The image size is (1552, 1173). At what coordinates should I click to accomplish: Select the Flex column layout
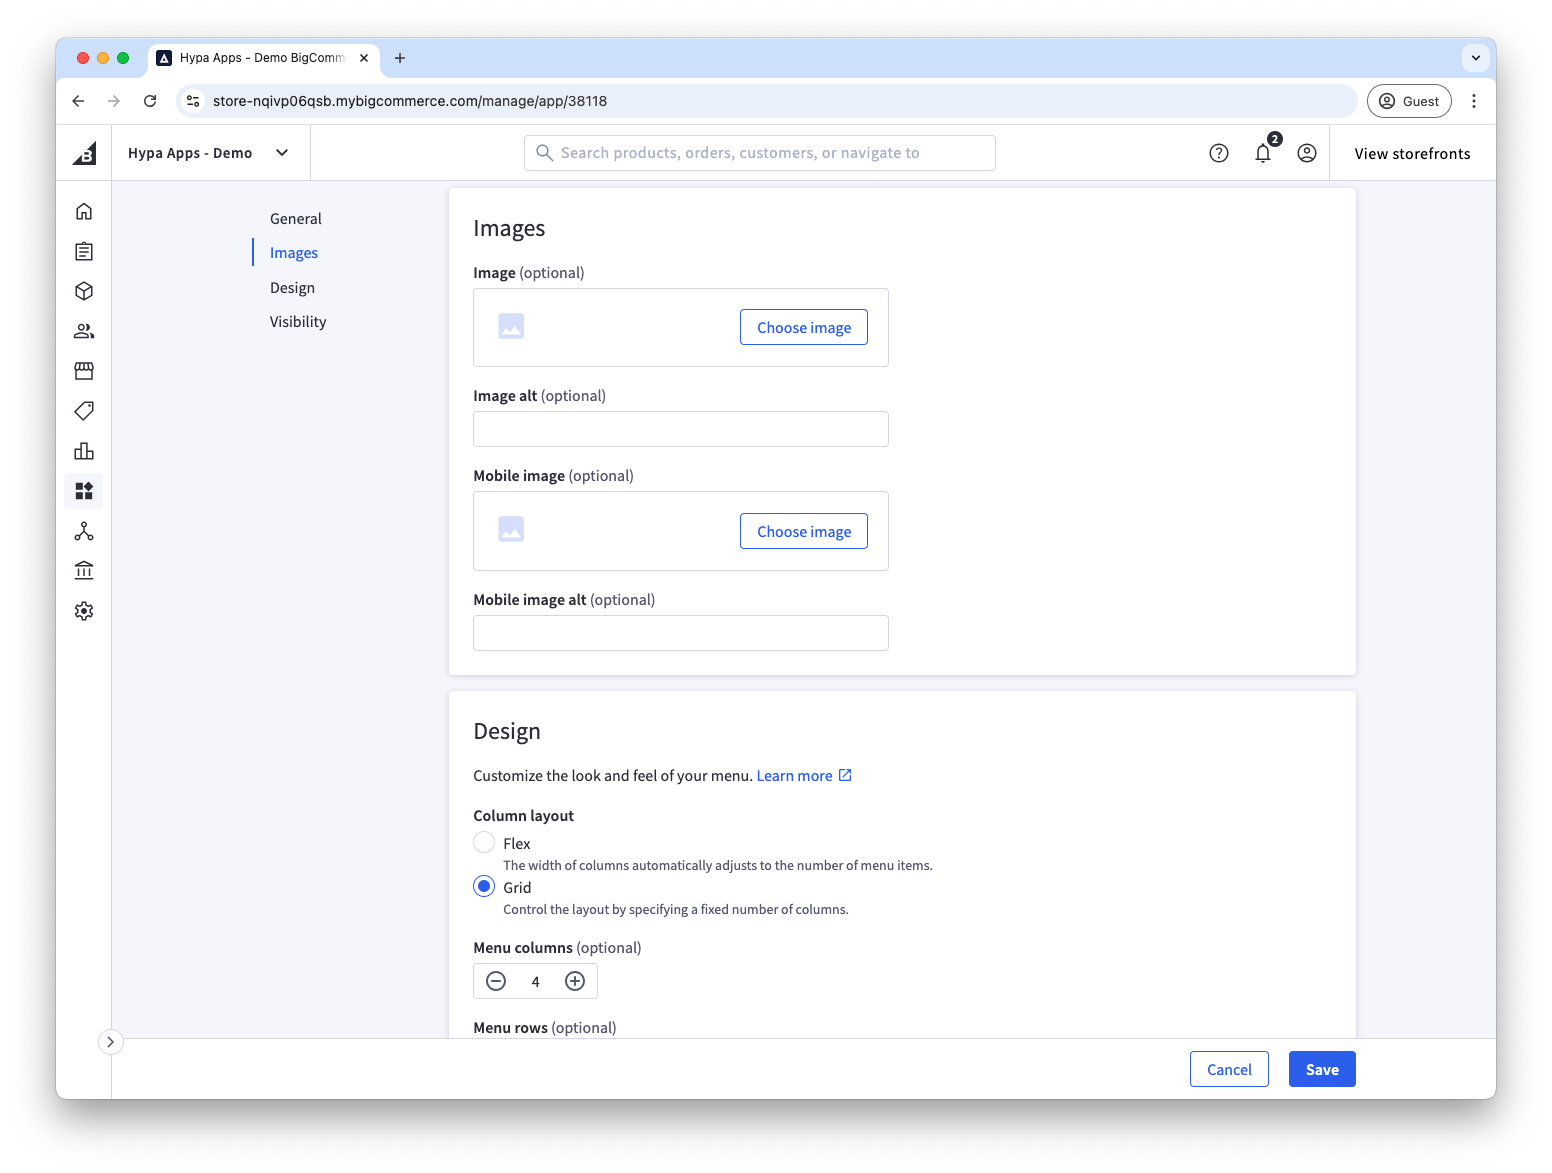[484, 843]
